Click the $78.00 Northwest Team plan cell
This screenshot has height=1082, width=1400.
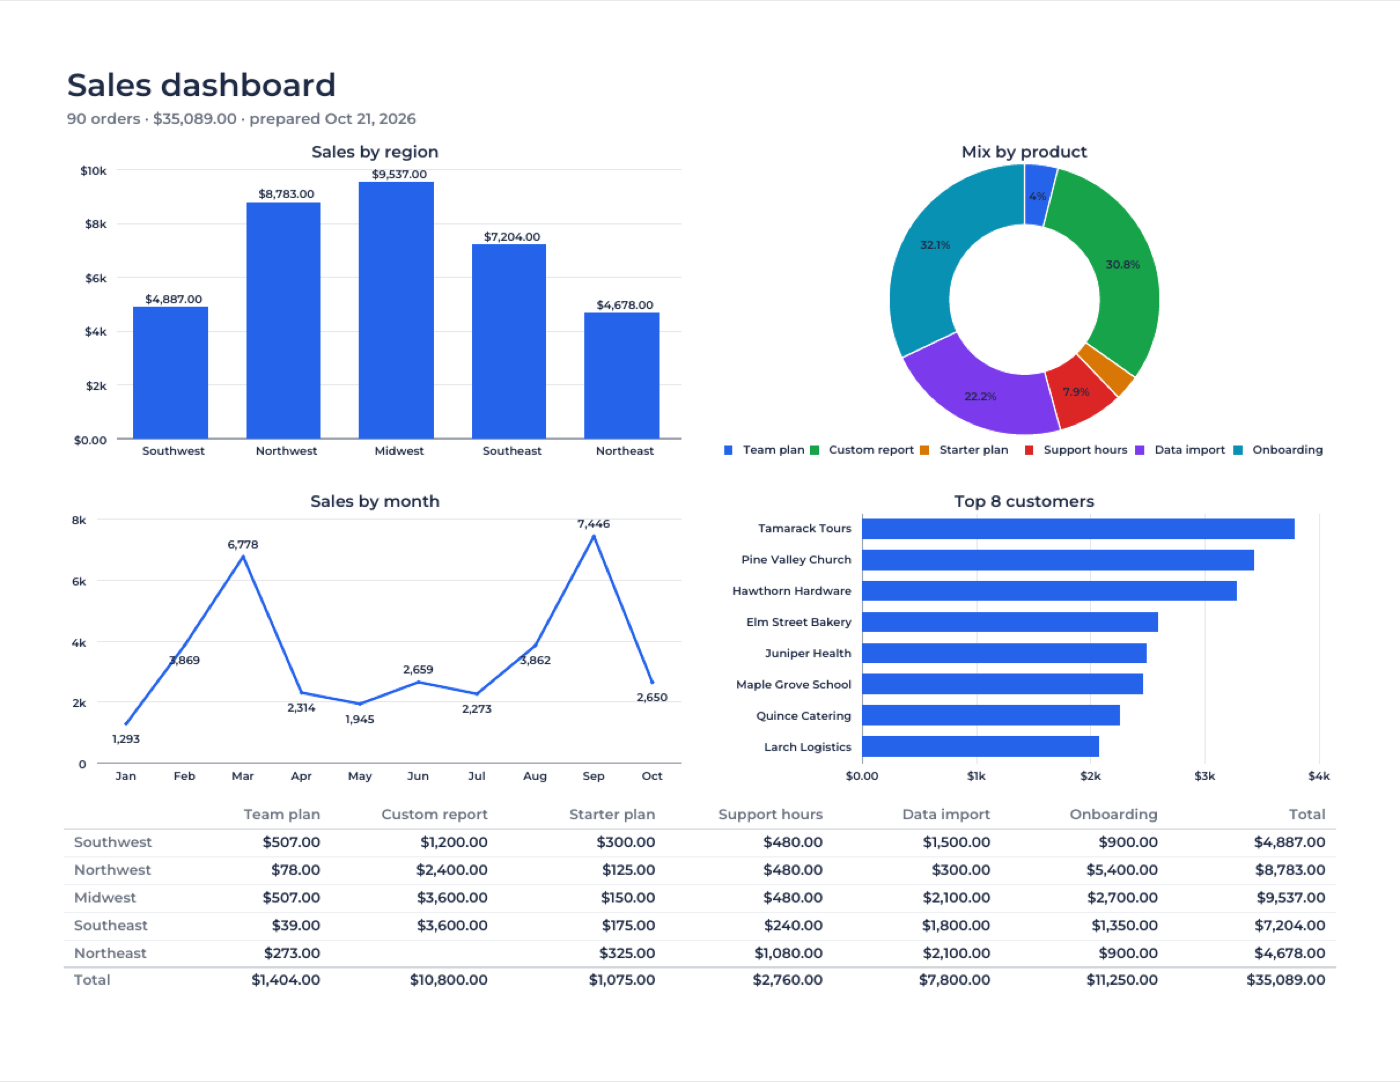(295, 870)
